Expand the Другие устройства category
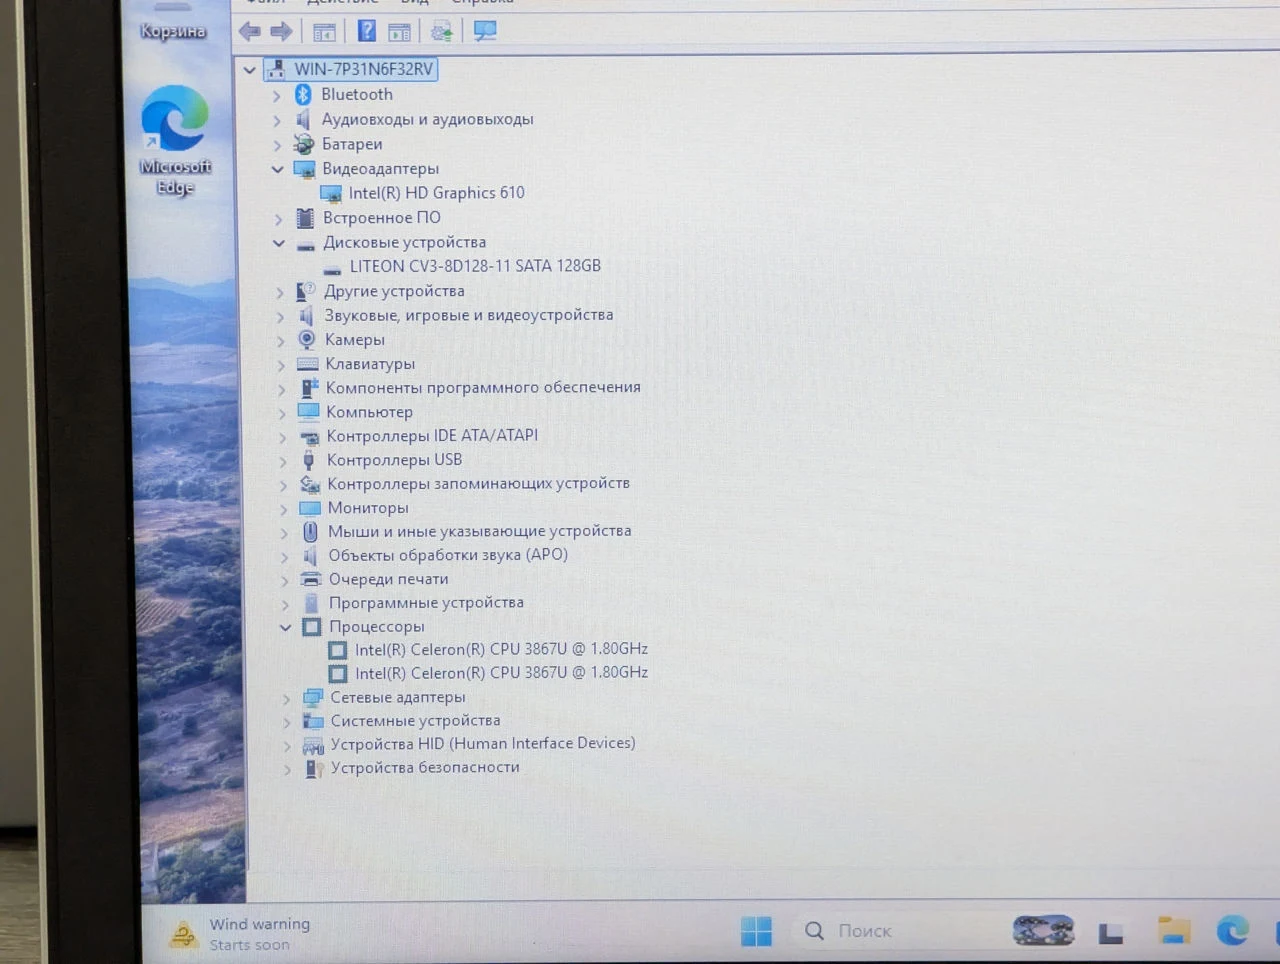Screen dimensions: 1280x964 280,292
